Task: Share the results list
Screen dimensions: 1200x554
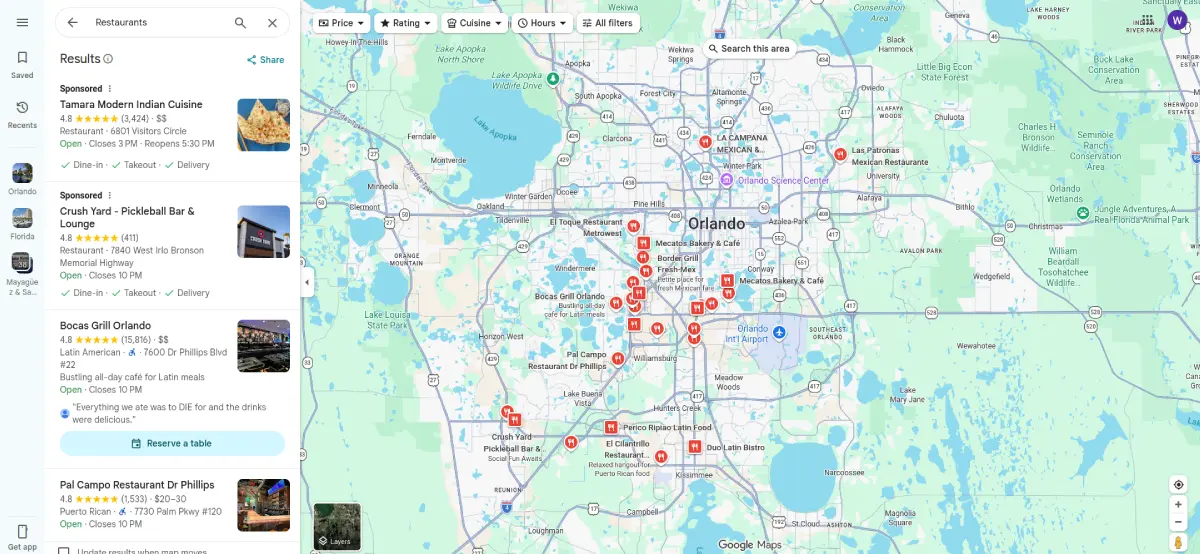Action: pyautogui.click(x=266, y=60)
